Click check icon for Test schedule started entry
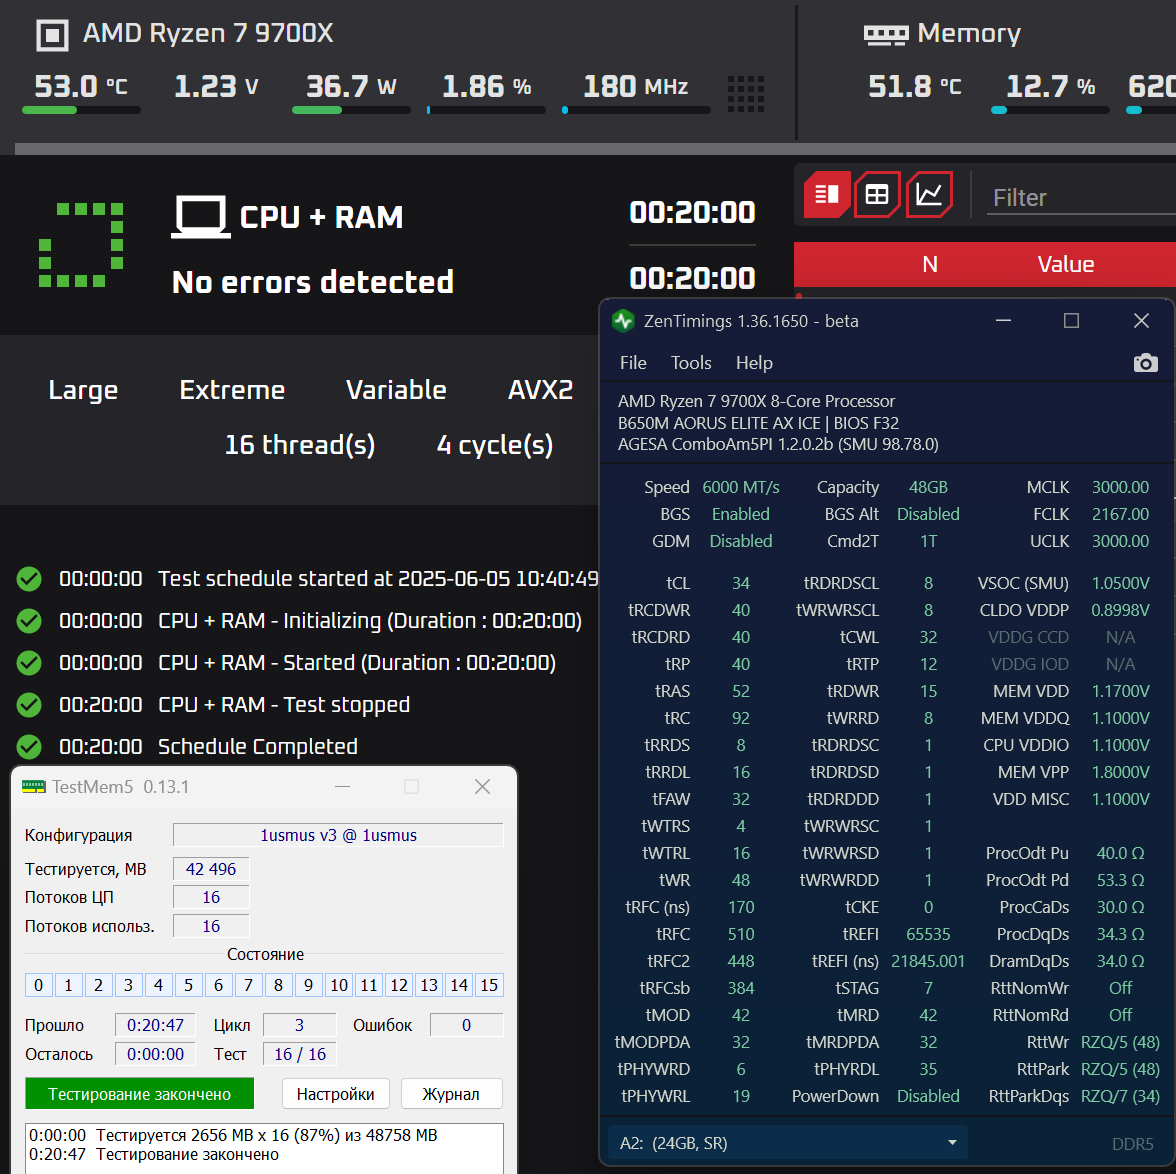This screenshot has height=1174, width=1176. (x=29, y=579)
